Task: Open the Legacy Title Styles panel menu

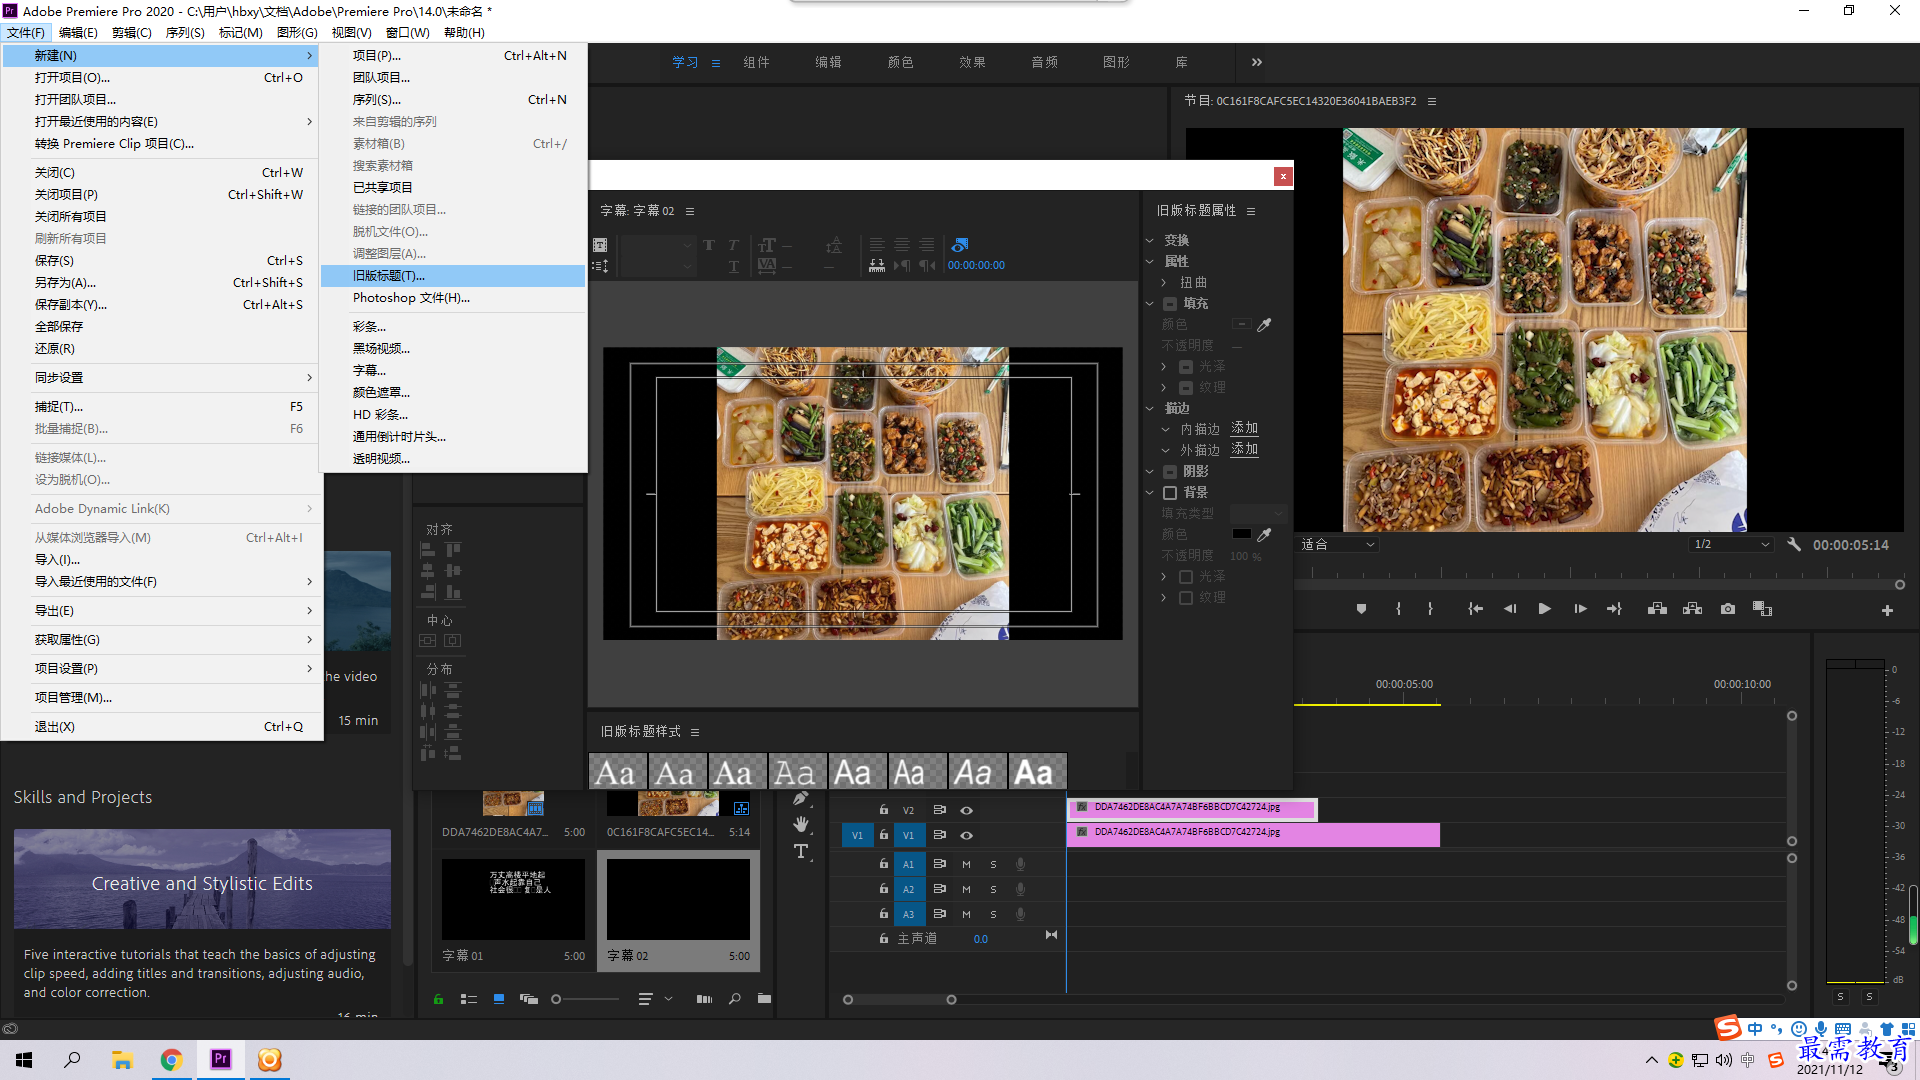Action: pyautogui.click(x=695, y=732)
